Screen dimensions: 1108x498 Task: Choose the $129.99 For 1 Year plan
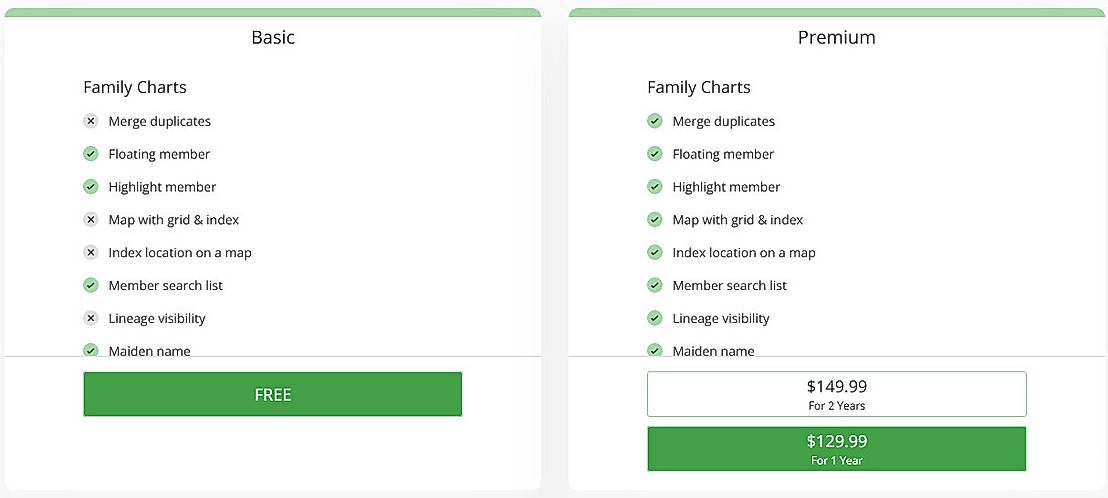pyautogui.click(x=837, y=449)
